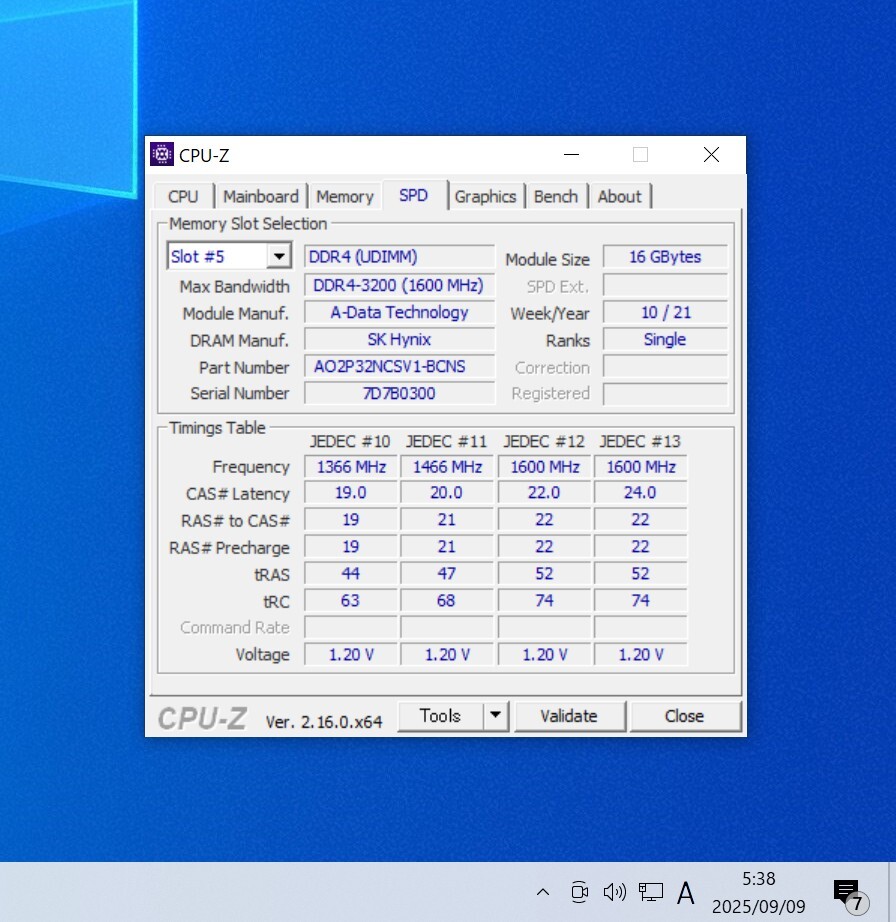Click the A-Data Technology manufacturer field
Image resolution: width=896 pixels, height=922 pixels.
[399, 312]
